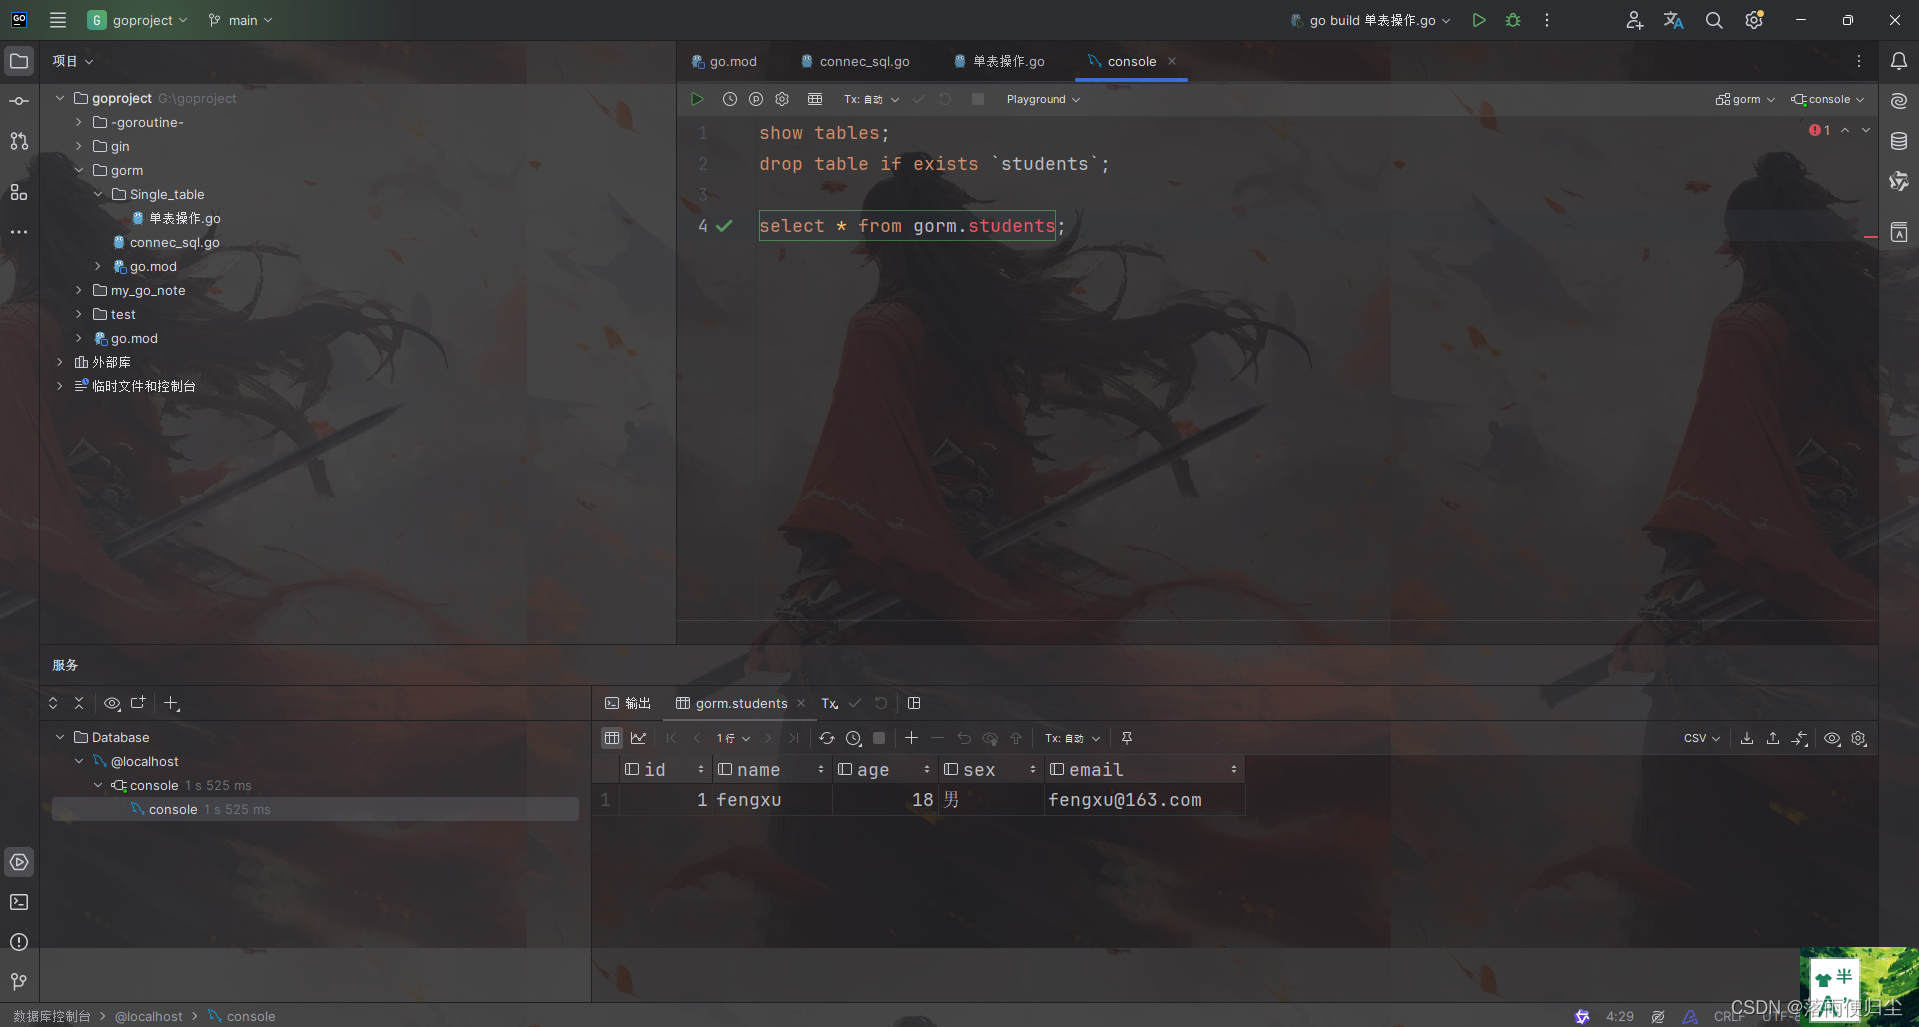Show more tool windows ellipsis

19,232
